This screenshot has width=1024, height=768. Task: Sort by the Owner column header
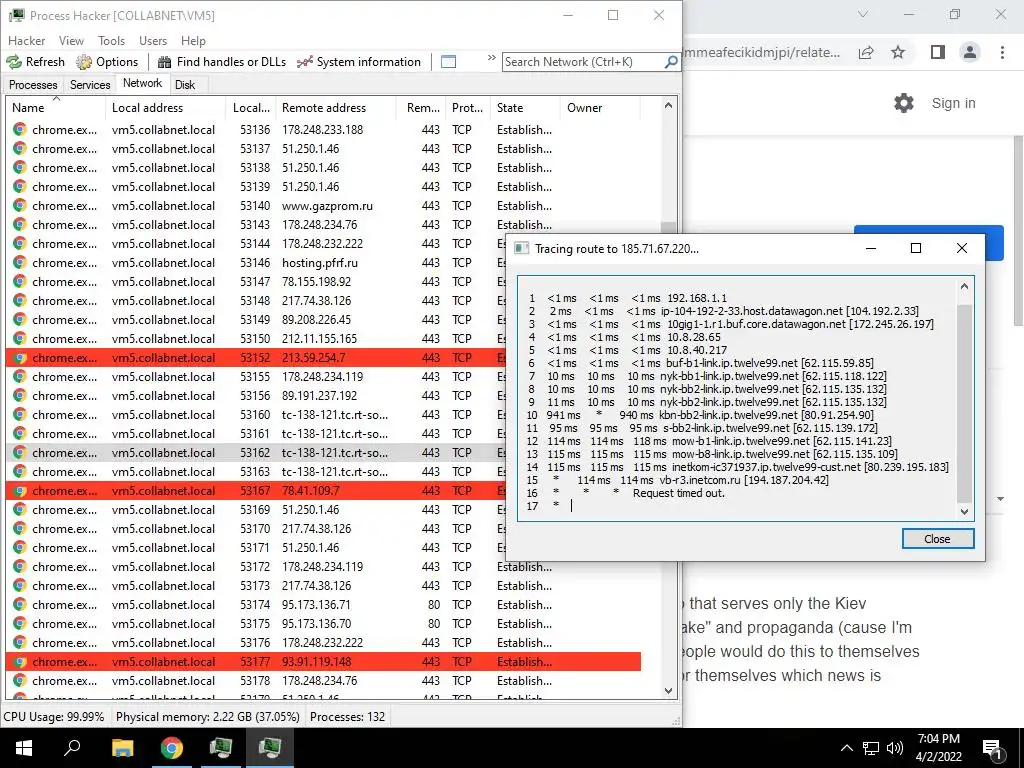tap(600, 108)
